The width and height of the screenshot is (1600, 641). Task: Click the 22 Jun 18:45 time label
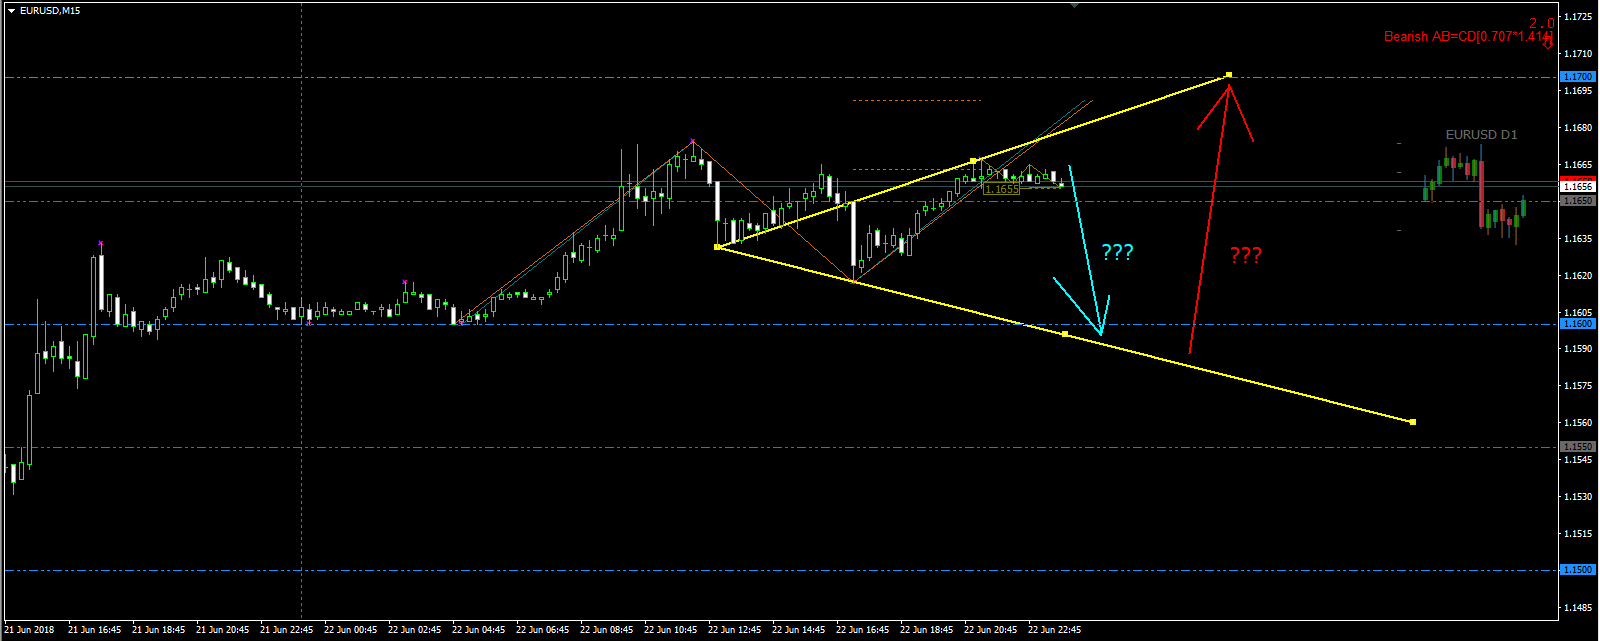coord(926,630)
